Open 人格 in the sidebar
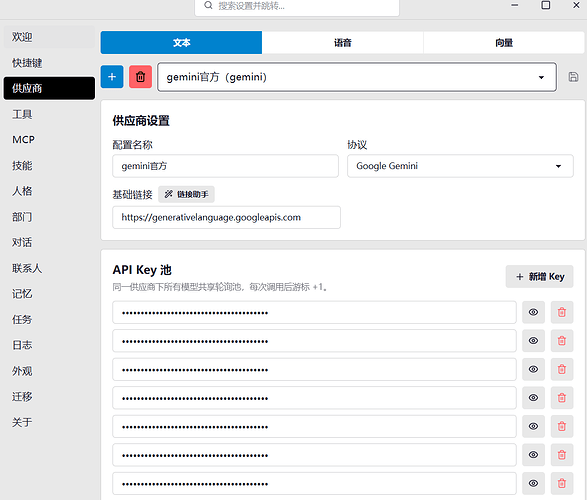The width and height of the screenshot is (587, 500). pos(49,191)
